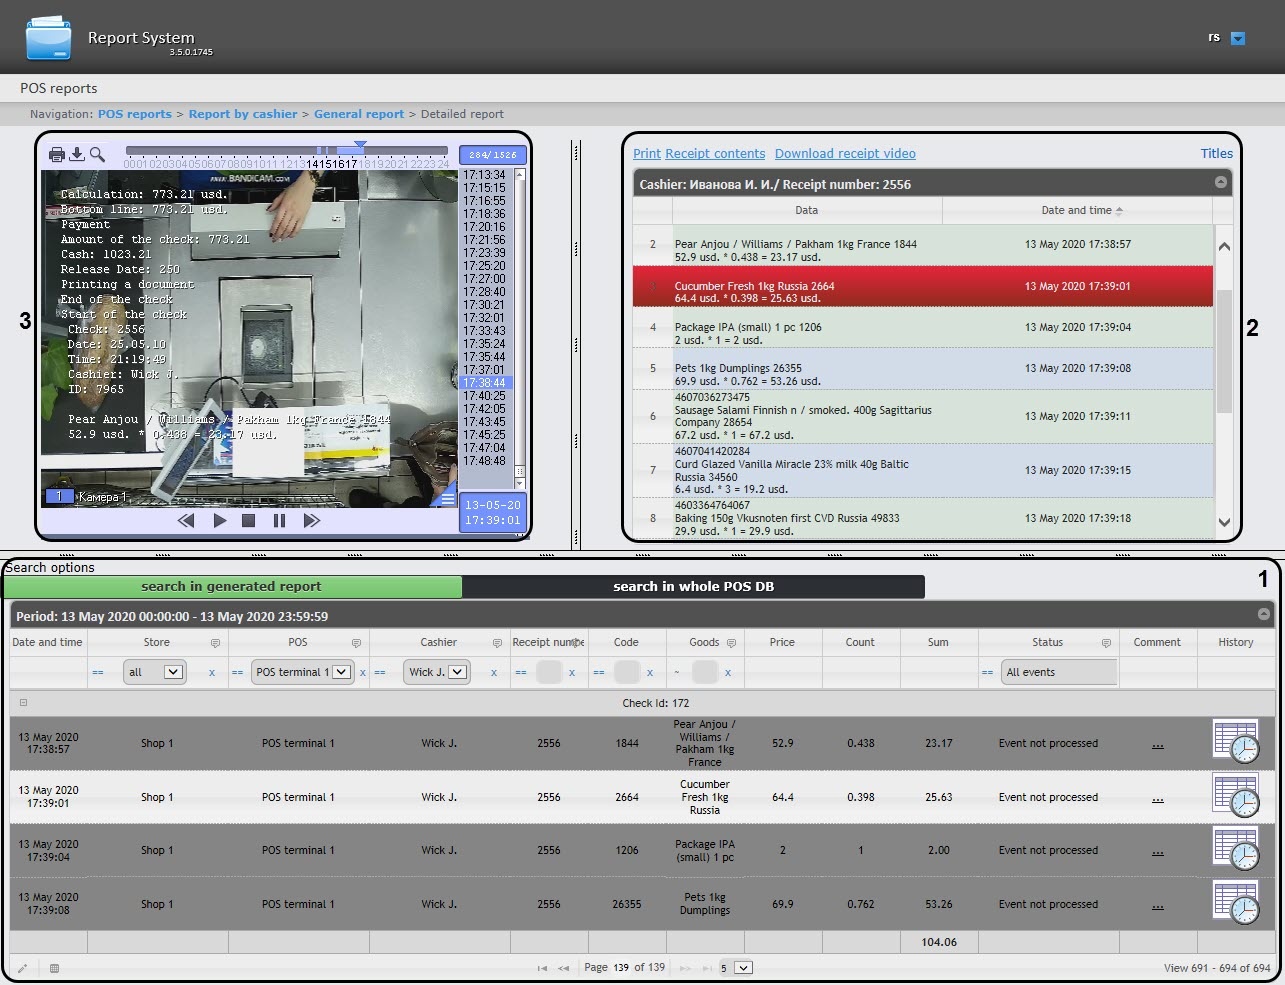Click the download icon in video player
This screenshot has height=985, width=1285.
(77, 154)
